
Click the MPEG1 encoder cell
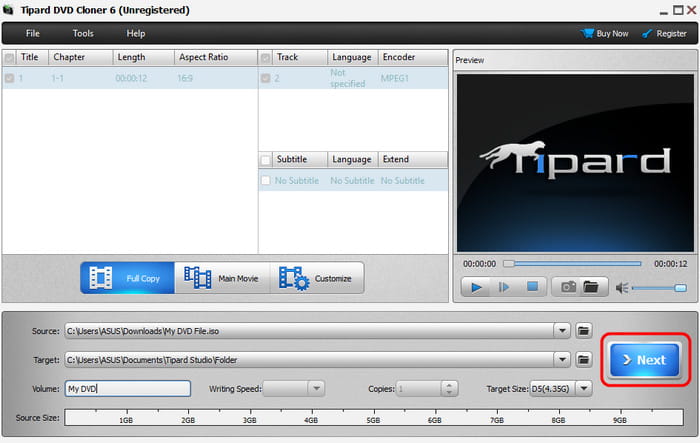point(395,78)
